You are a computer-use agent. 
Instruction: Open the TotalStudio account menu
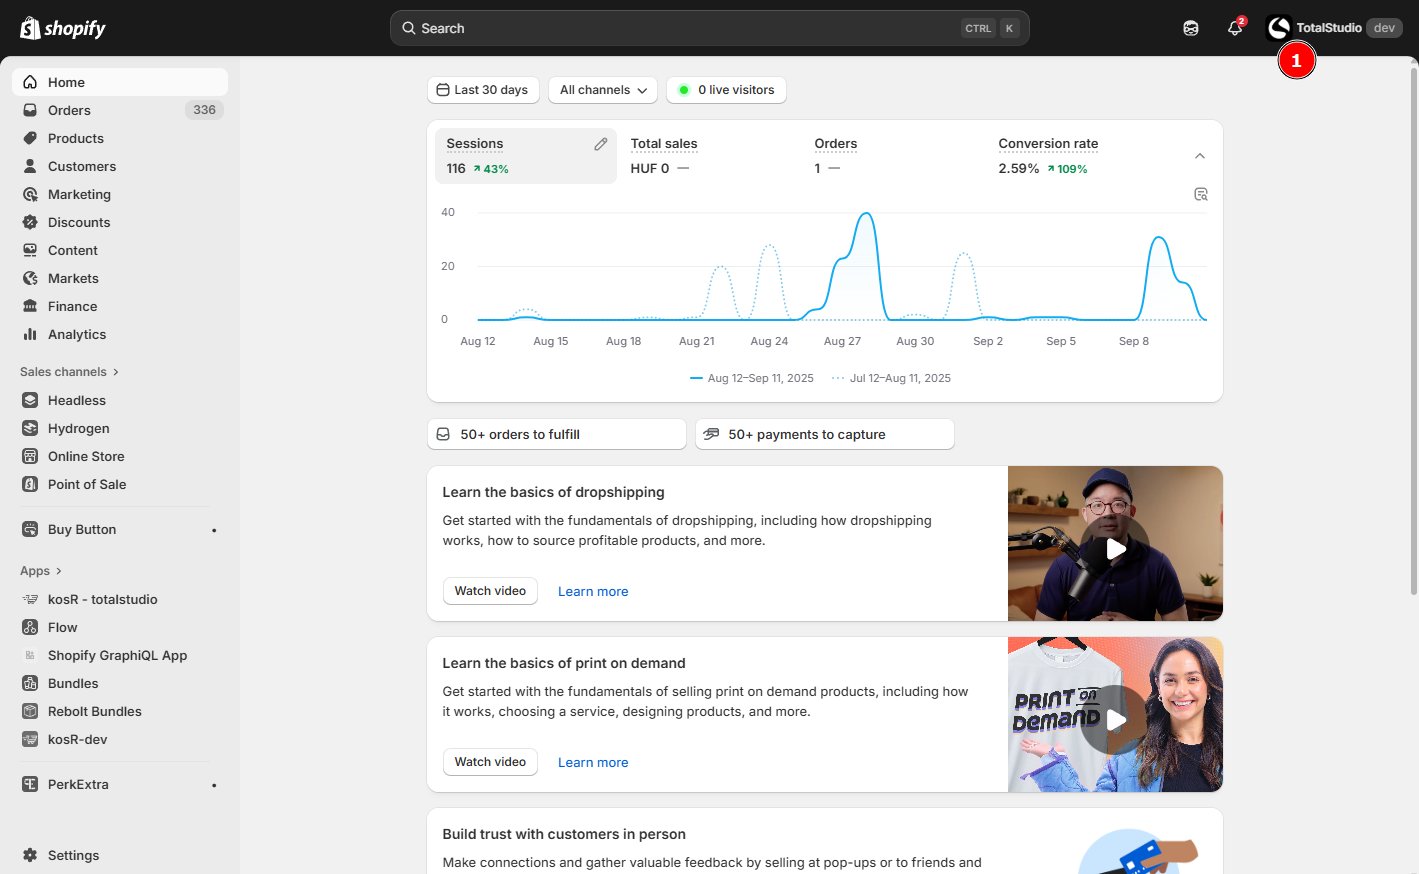point(1333,28)
